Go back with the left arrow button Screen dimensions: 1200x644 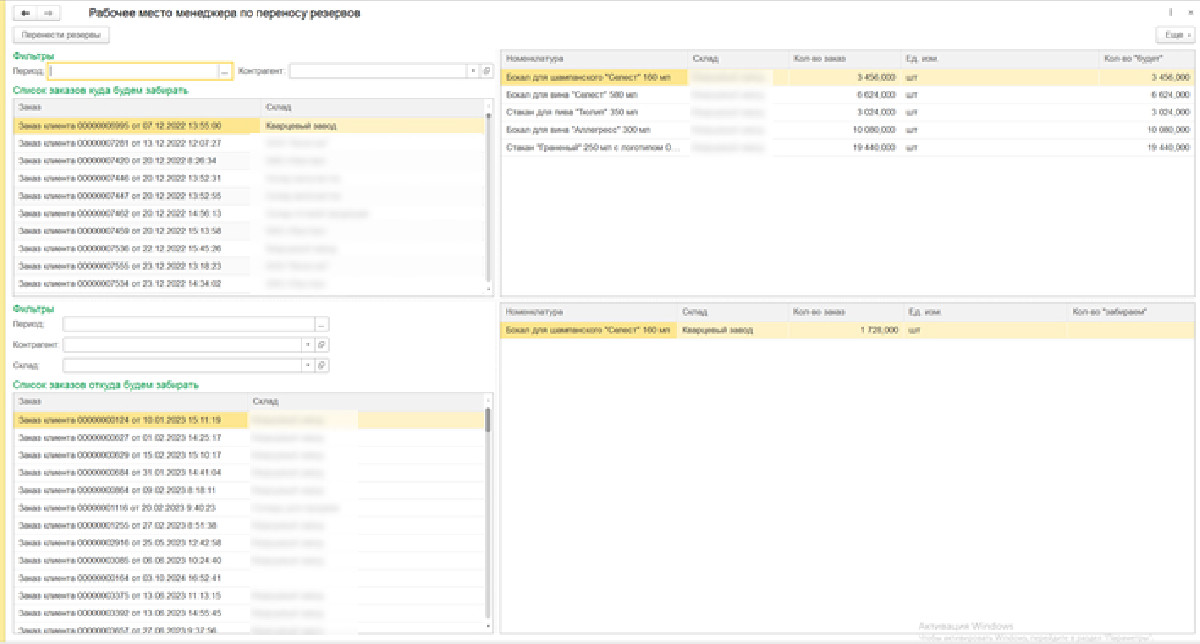[25, 13]
